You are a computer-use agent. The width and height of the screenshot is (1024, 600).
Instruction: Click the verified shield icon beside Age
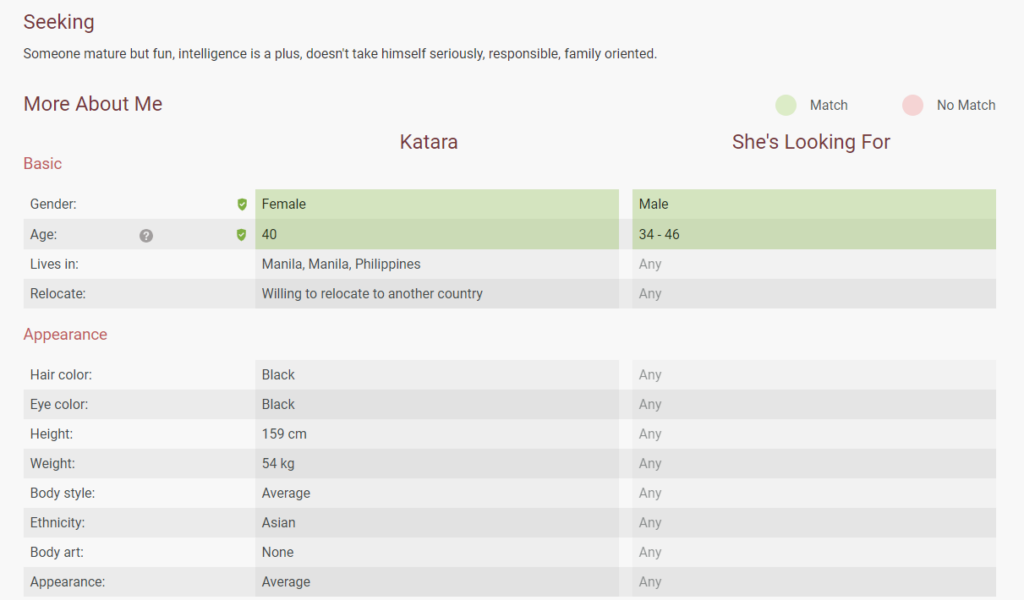click(x=241, y=235)
